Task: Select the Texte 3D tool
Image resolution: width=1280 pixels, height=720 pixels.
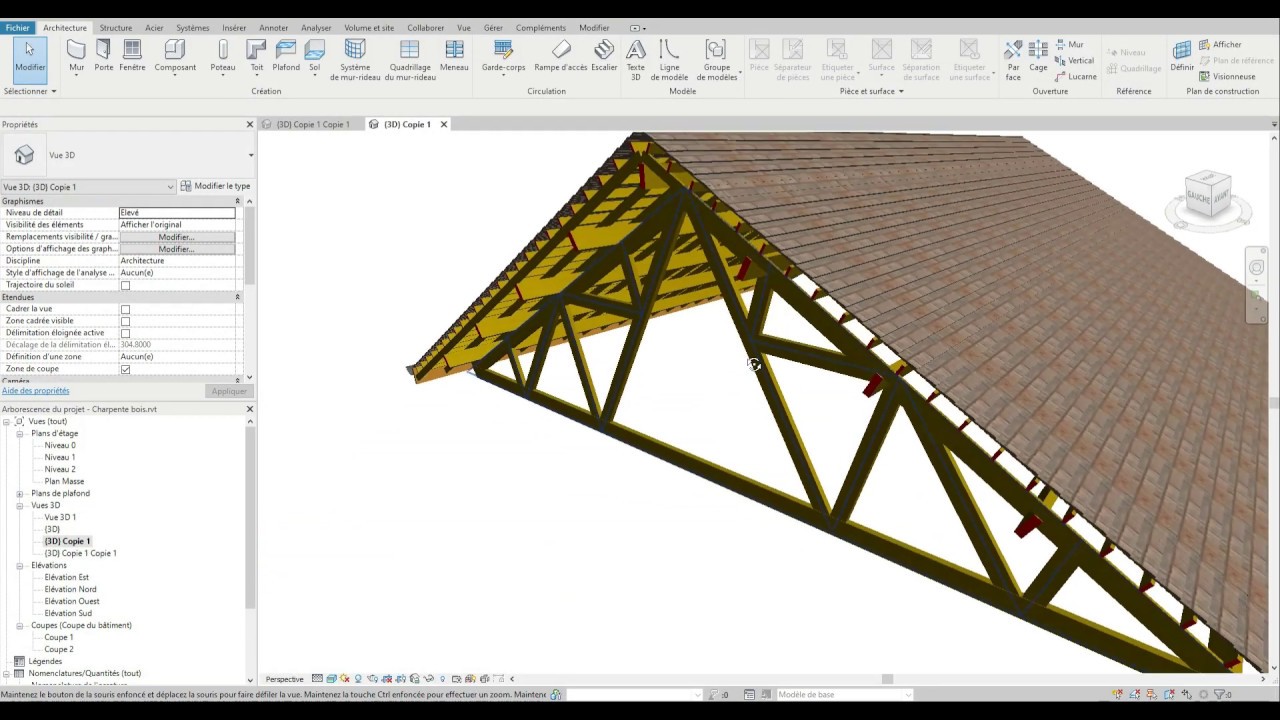Action: pyautogui.click(x=635, y=59)
